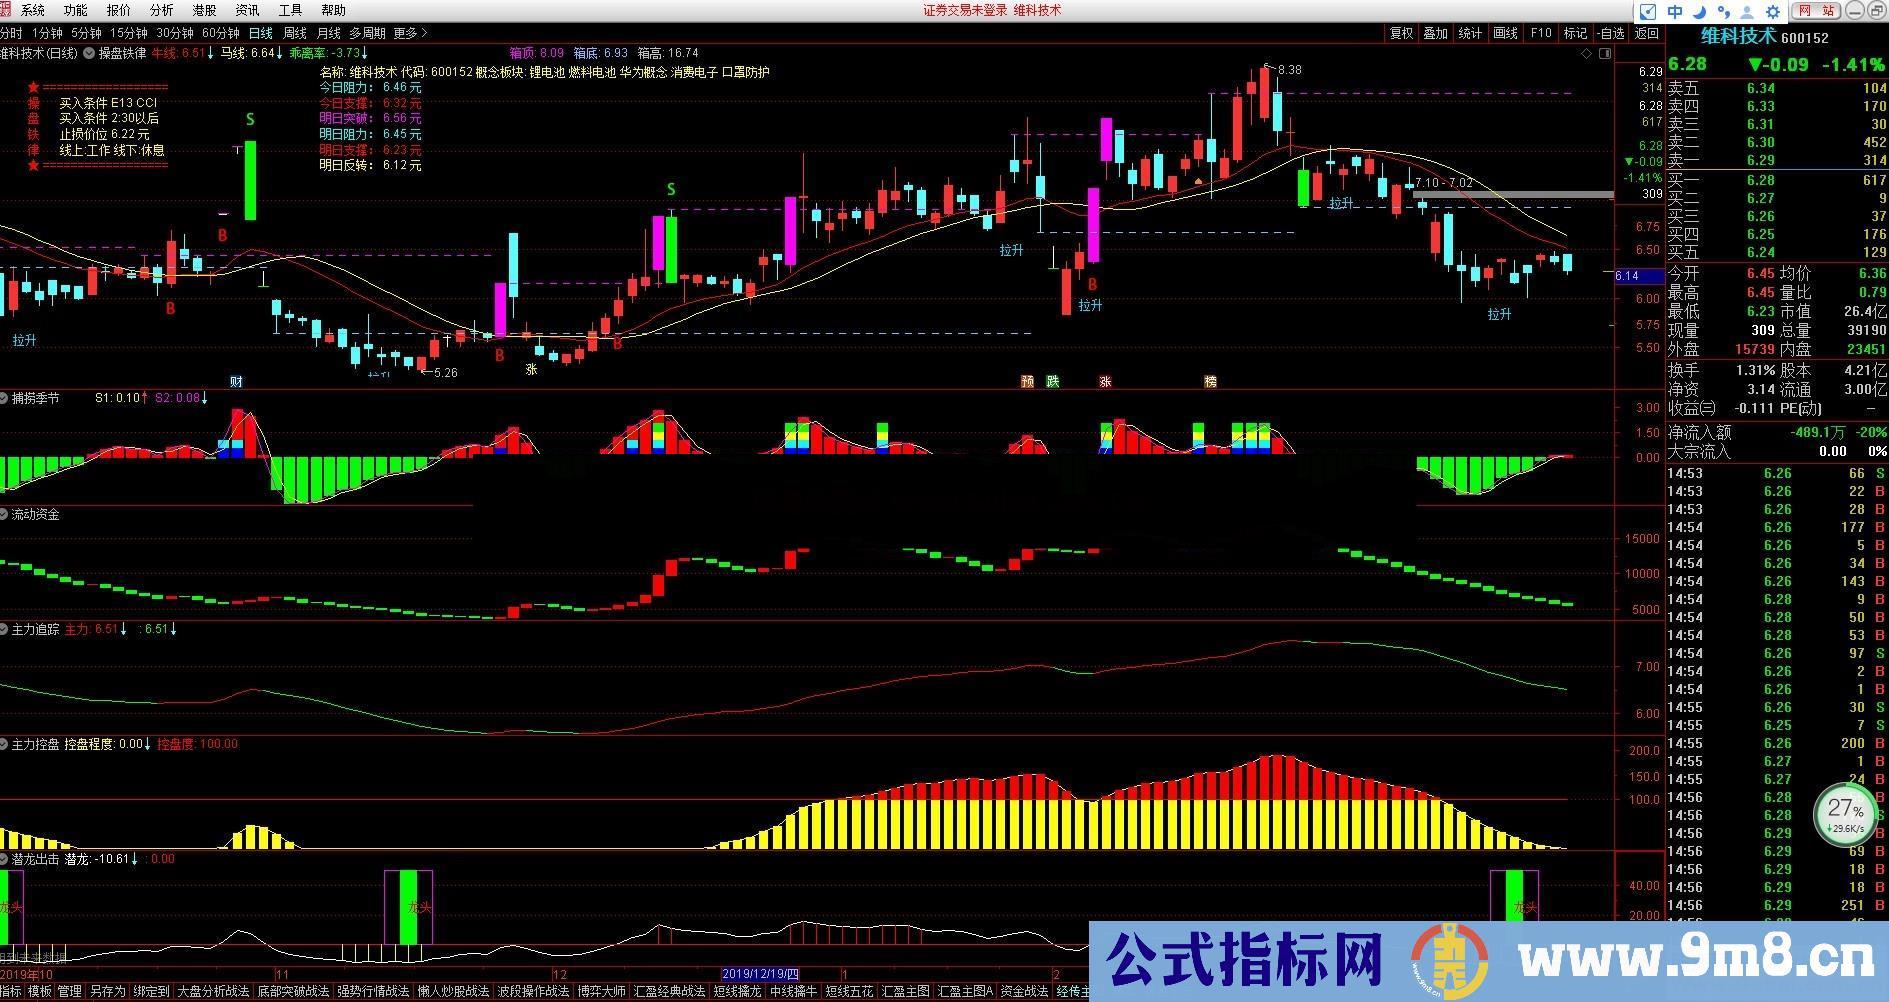Open the 工具 menu
The image size is (1889, 1002).
[x=290, y=10]
